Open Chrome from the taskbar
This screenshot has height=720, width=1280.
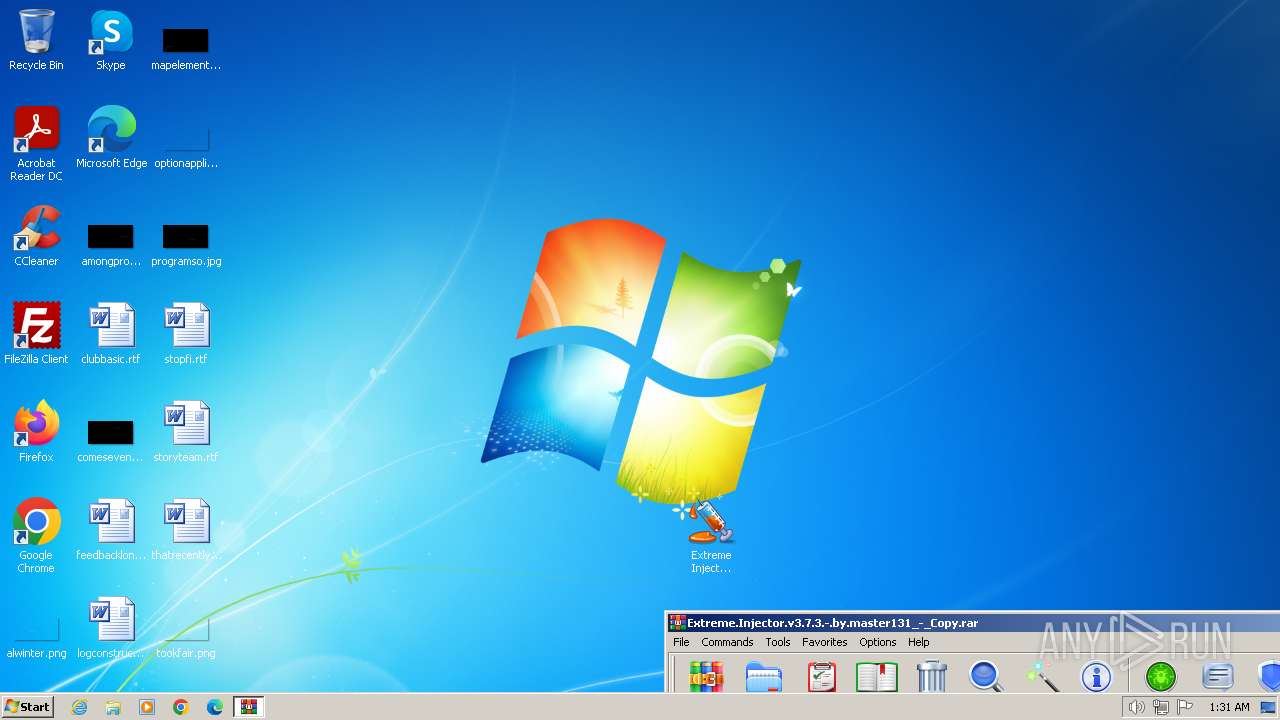181,707
